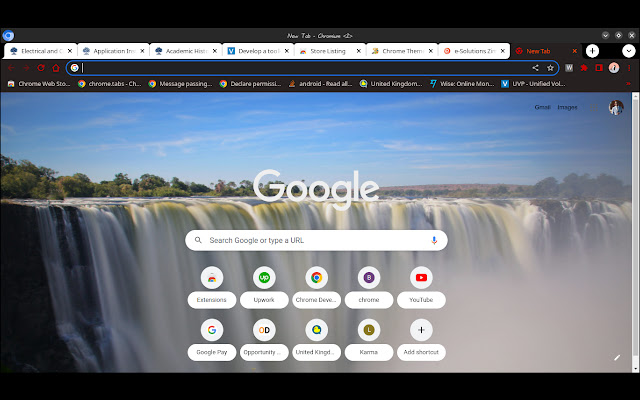Switch to the Chrome Theme tab
This screenshot has width=640, height=400.
(402, 51)
